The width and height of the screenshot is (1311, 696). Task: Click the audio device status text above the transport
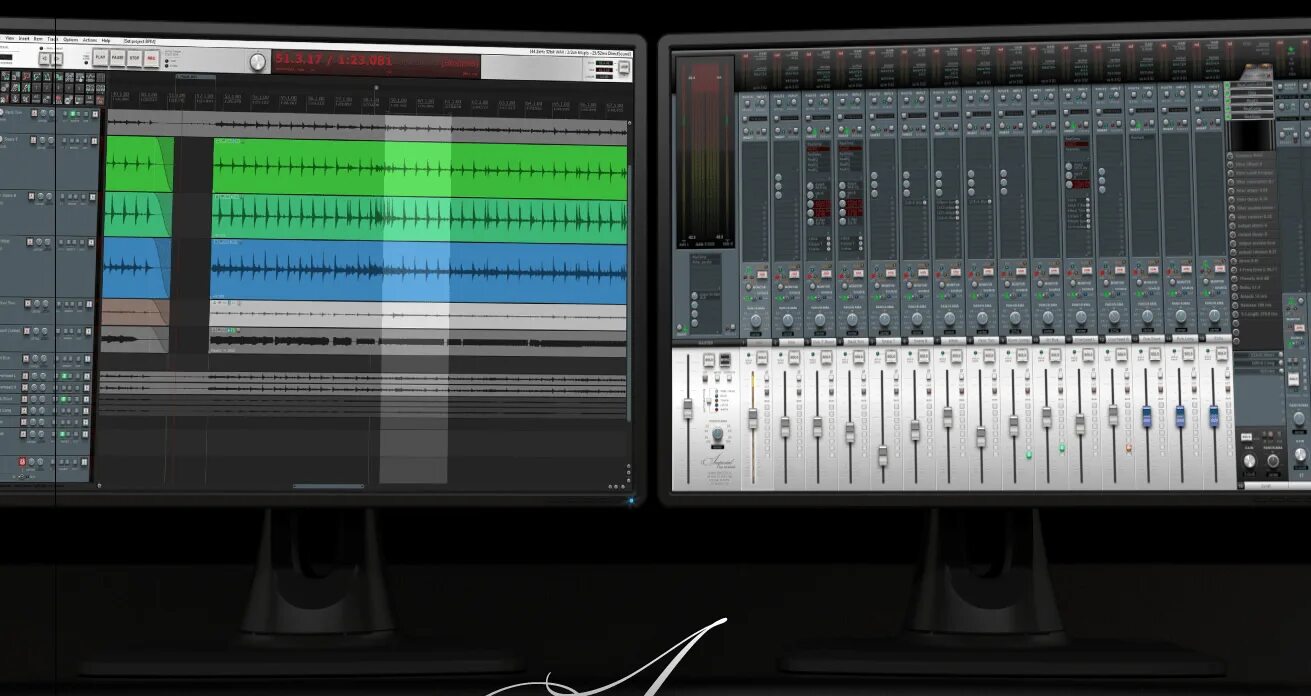[x=581, y=51]
